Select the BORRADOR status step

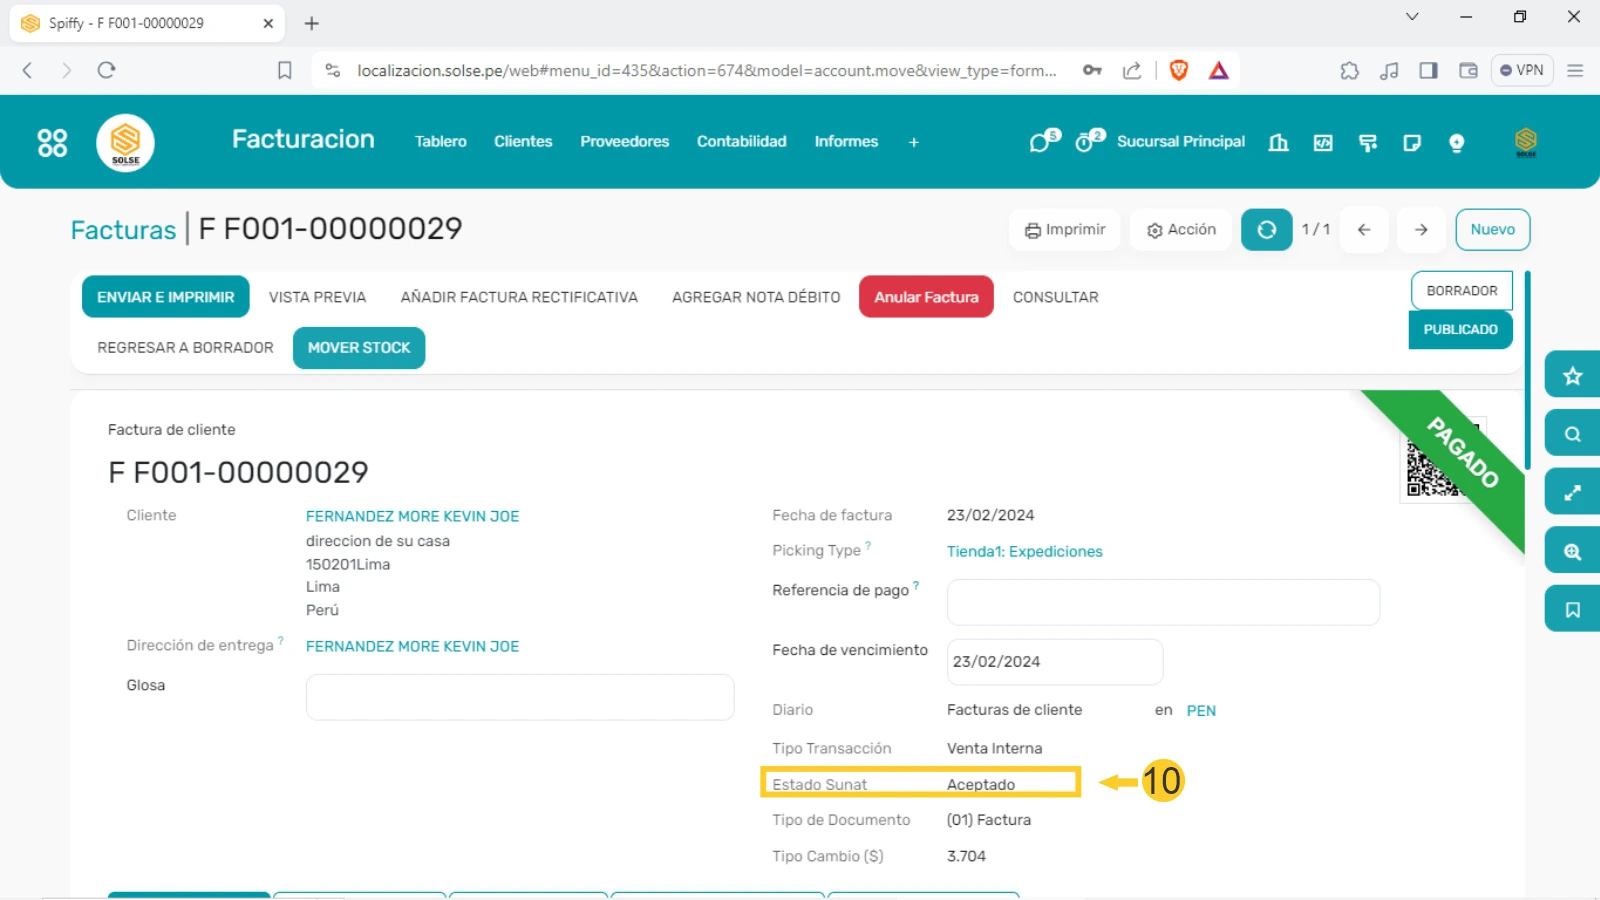pos(1461,291)
